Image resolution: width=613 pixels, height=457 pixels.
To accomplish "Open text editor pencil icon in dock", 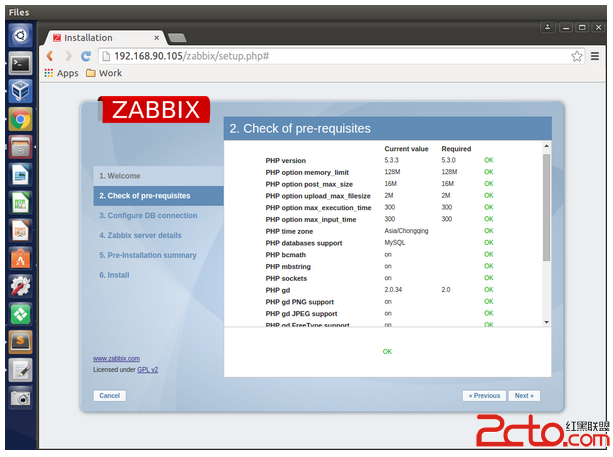I will click(20, 370).
